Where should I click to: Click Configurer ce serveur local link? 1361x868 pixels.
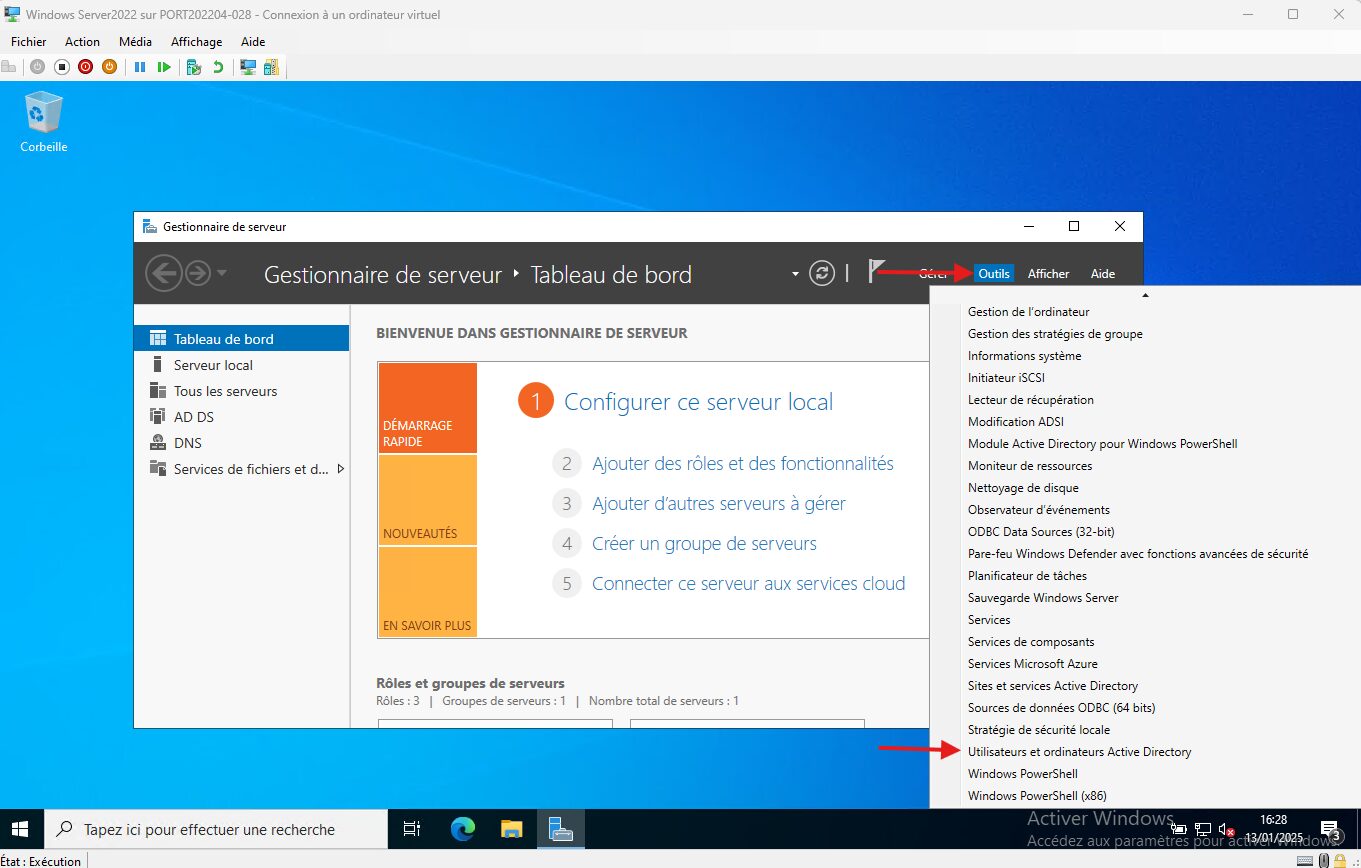click(x=698, y=402)
